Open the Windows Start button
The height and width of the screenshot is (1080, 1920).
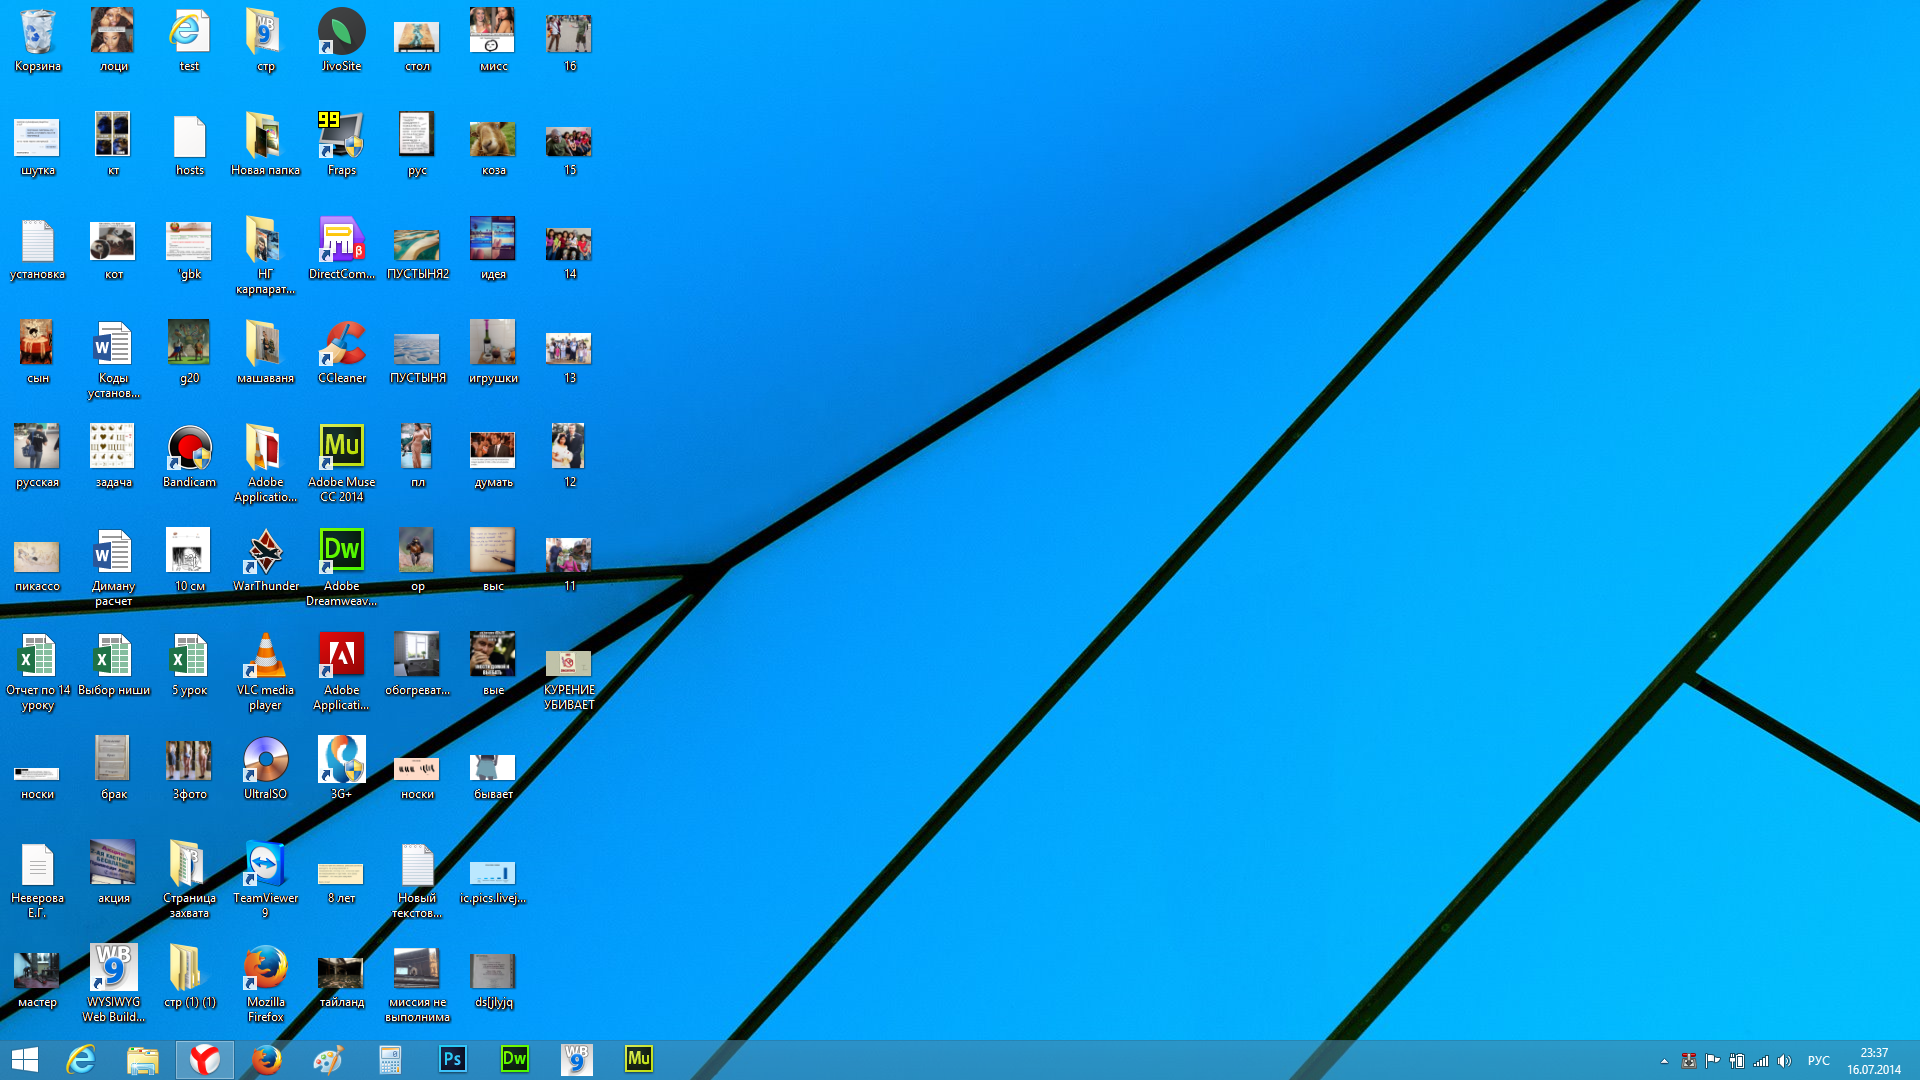click(25, 1059)
